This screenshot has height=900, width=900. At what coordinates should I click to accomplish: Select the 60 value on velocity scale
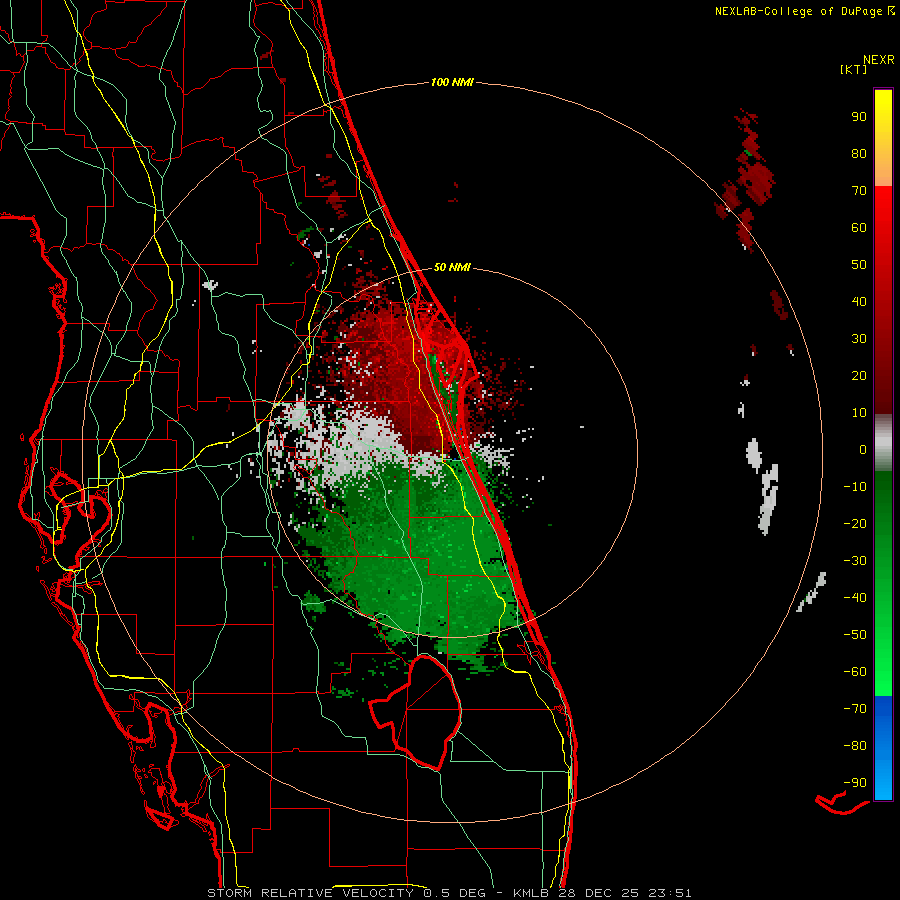pos(859,228)
